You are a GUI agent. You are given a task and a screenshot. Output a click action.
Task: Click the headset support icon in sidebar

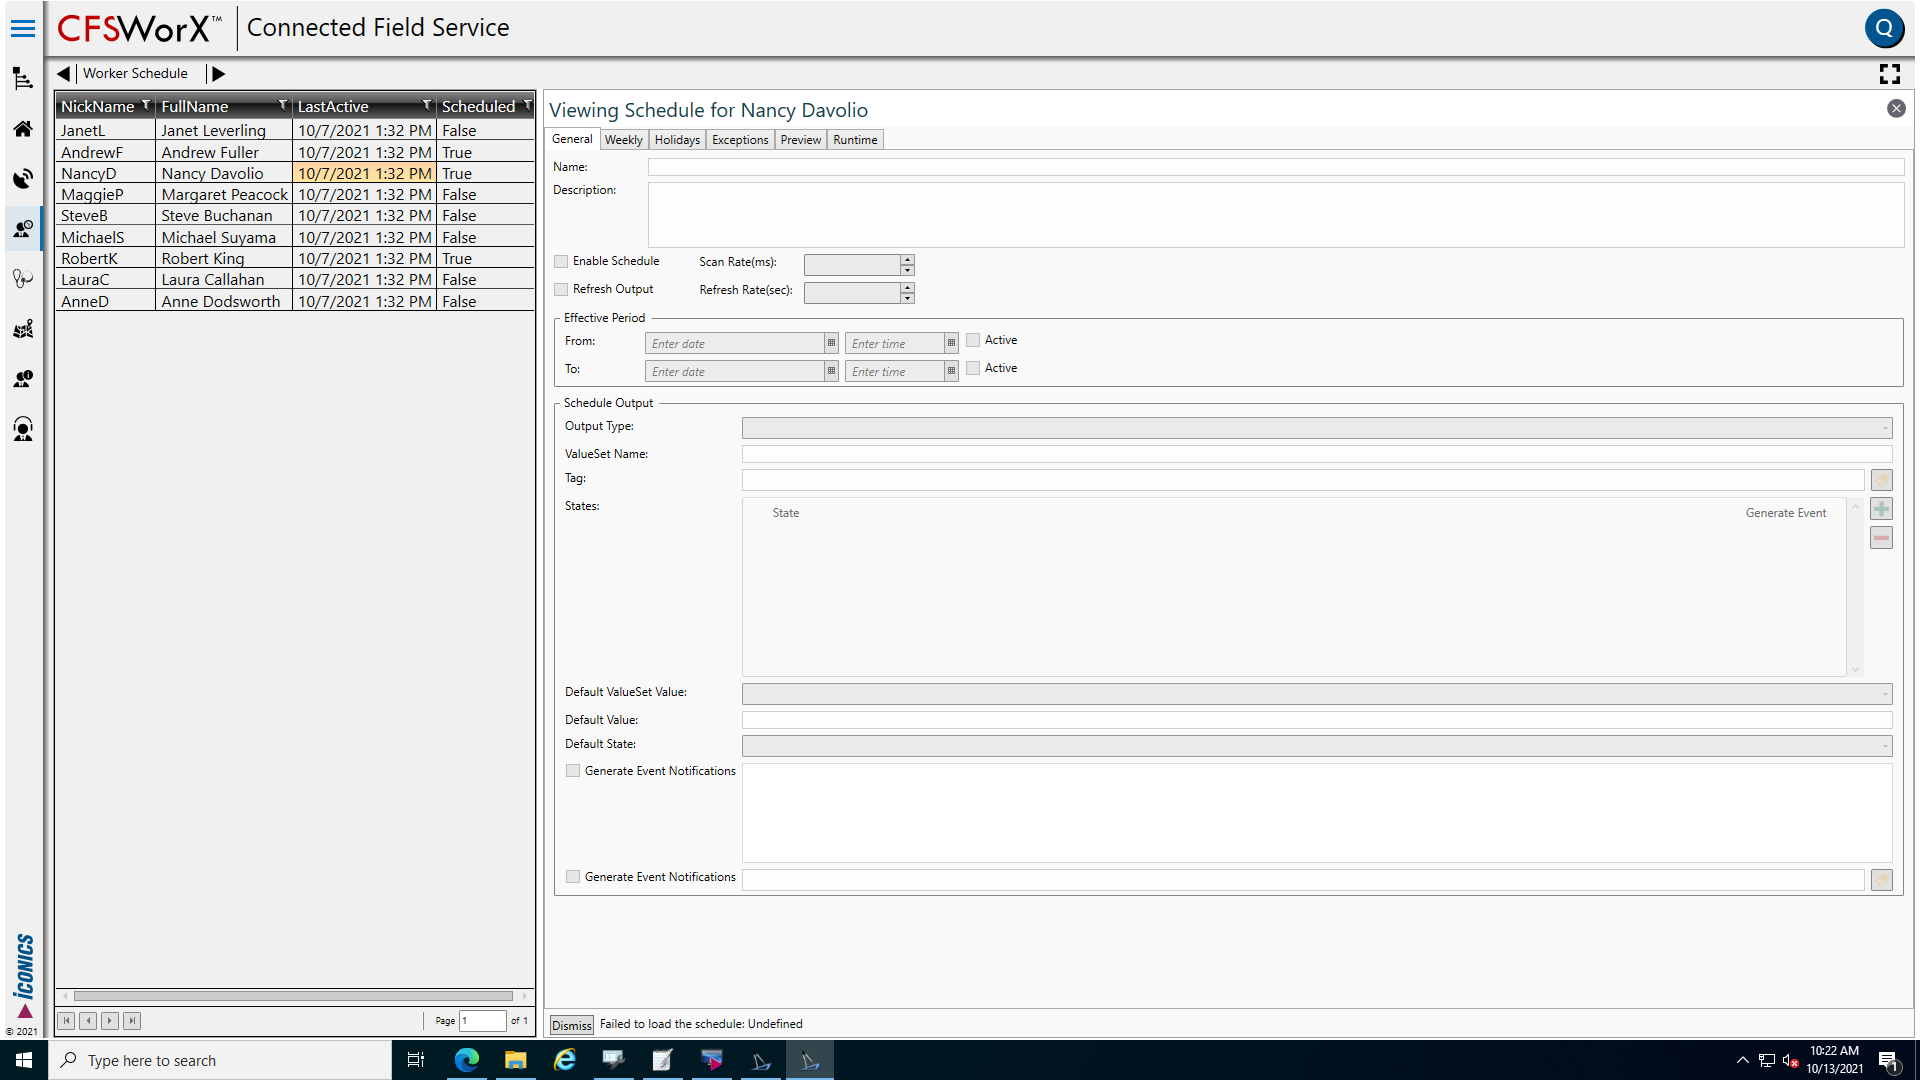pos(22,430)
